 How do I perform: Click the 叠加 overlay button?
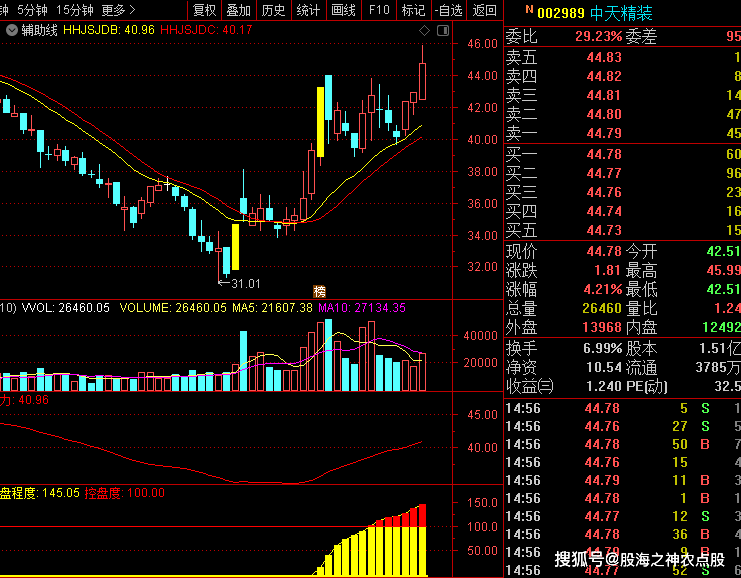(239, 10)
